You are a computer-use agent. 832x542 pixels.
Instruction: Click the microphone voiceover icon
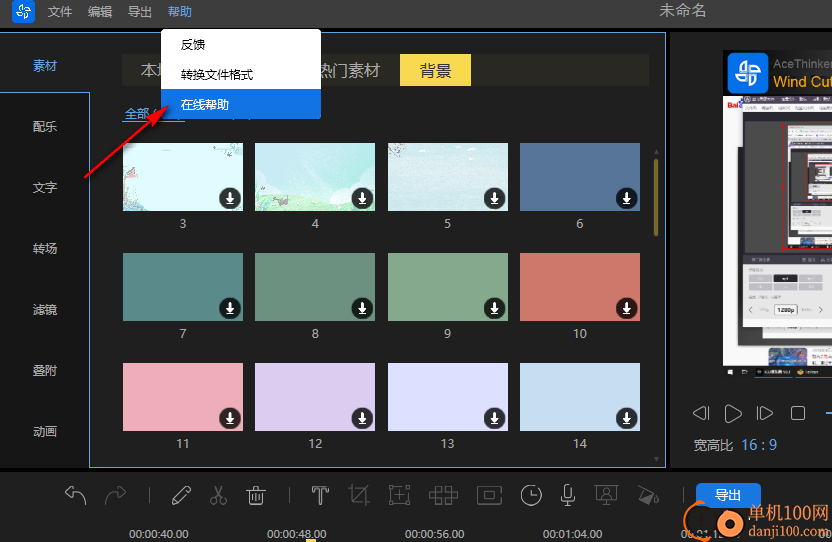568,495
